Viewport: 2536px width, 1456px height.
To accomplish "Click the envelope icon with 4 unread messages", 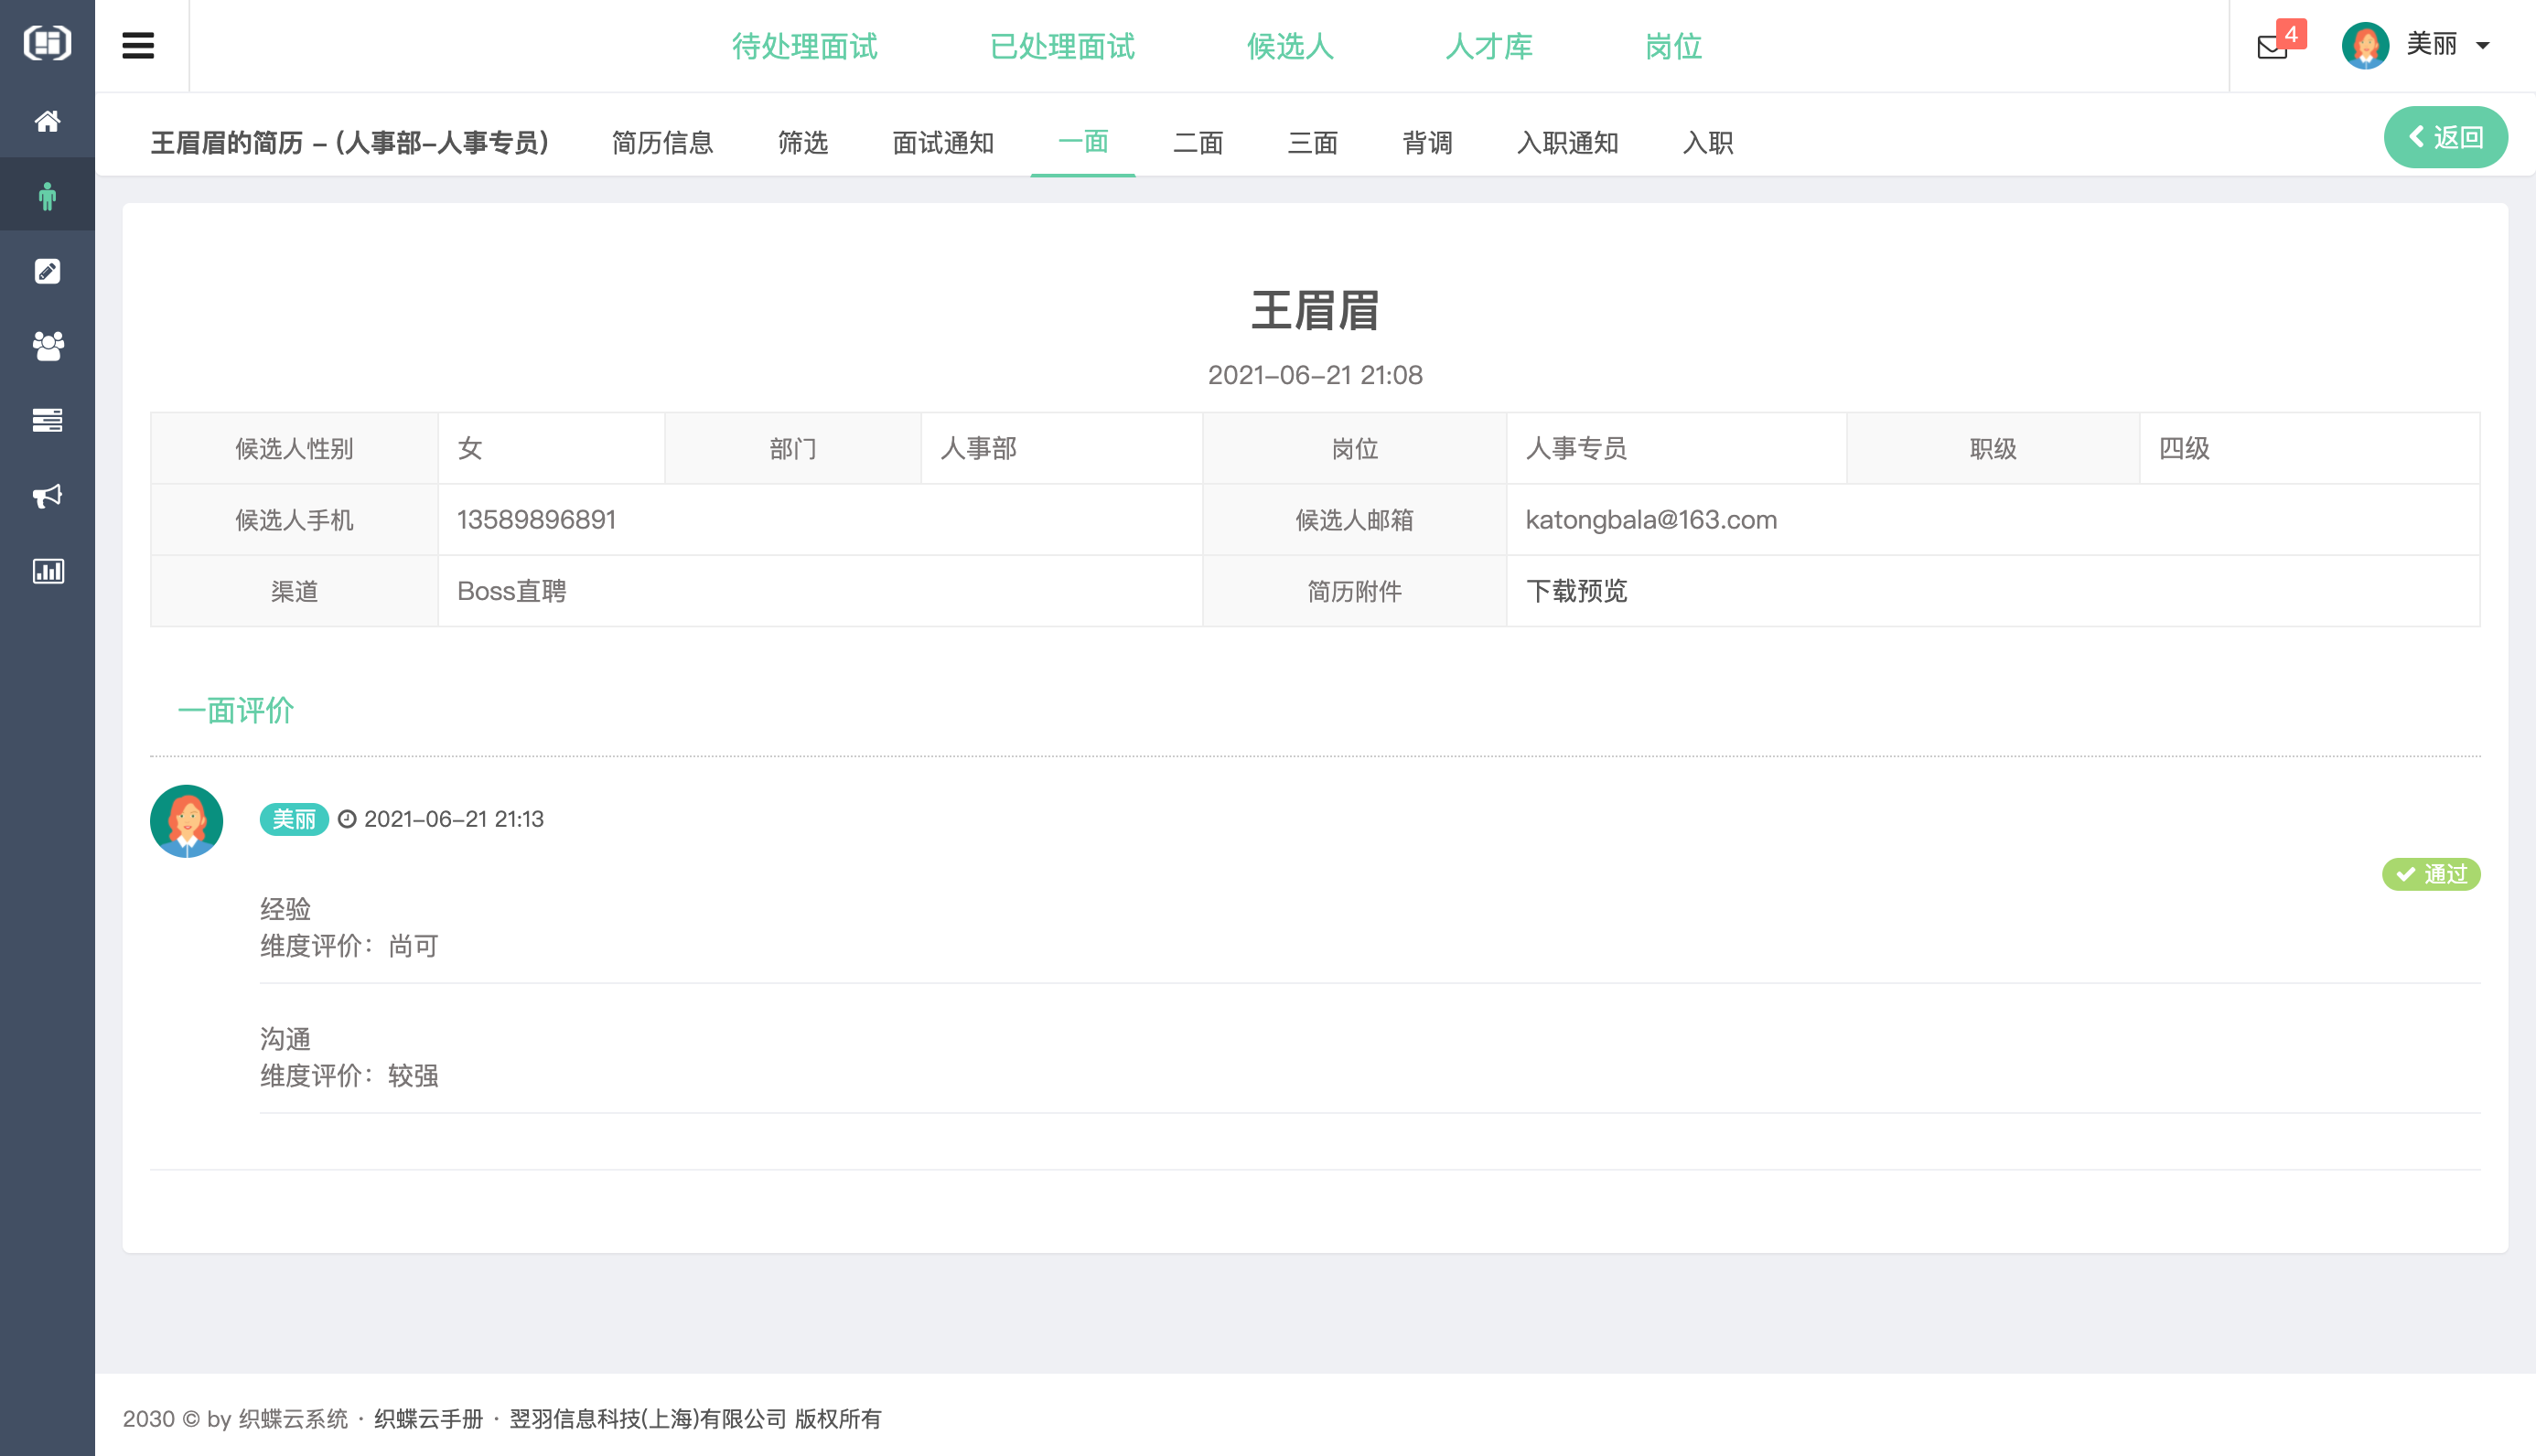I will pyautogui.click(x=2272, y=46).
